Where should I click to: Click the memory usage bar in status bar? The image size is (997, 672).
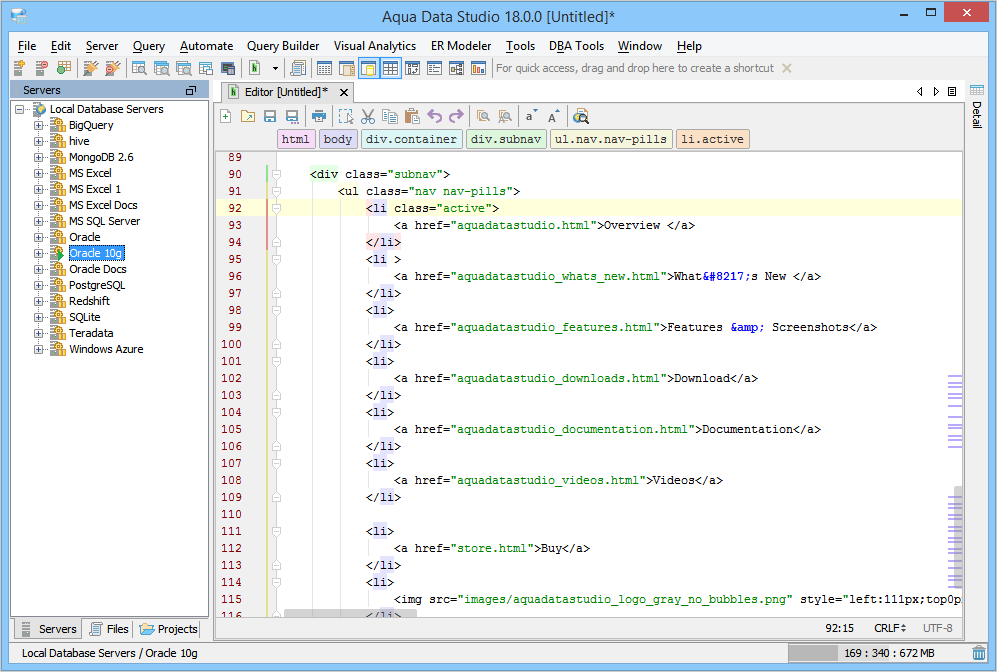(879, 653)
